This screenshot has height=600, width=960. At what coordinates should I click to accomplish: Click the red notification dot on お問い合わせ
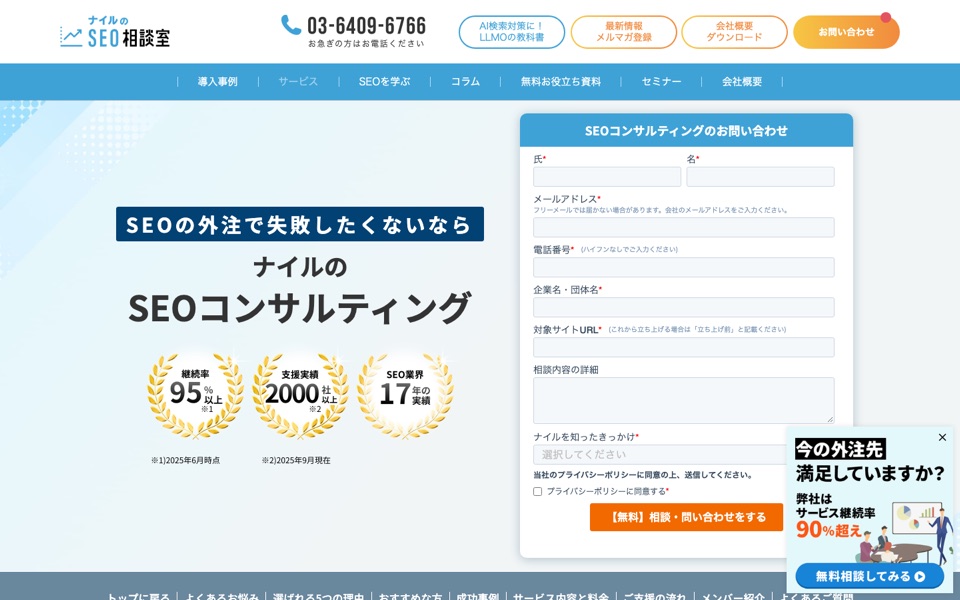click(886, 17)
